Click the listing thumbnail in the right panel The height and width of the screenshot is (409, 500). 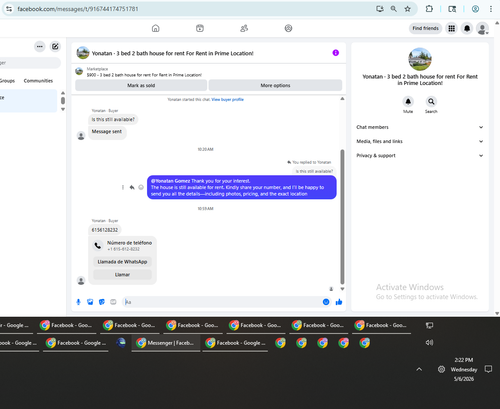coord(420,59)
